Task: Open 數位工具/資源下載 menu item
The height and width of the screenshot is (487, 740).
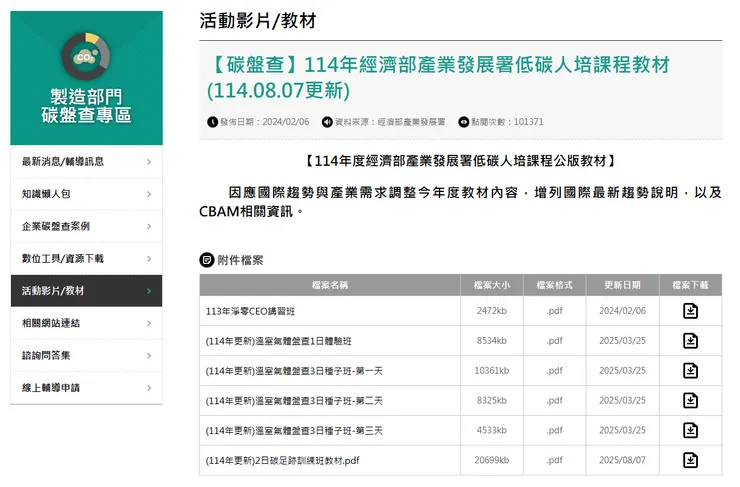Action: (86, 259)
